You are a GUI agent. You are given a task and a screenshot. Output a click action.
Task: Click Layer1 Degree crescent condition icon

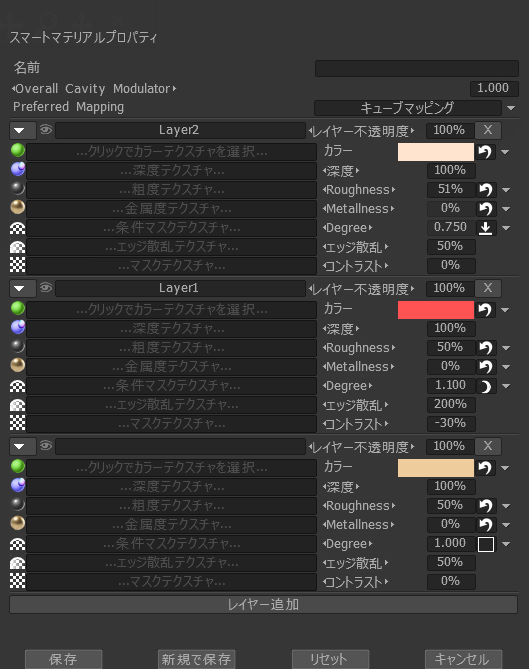coord(485,386)
